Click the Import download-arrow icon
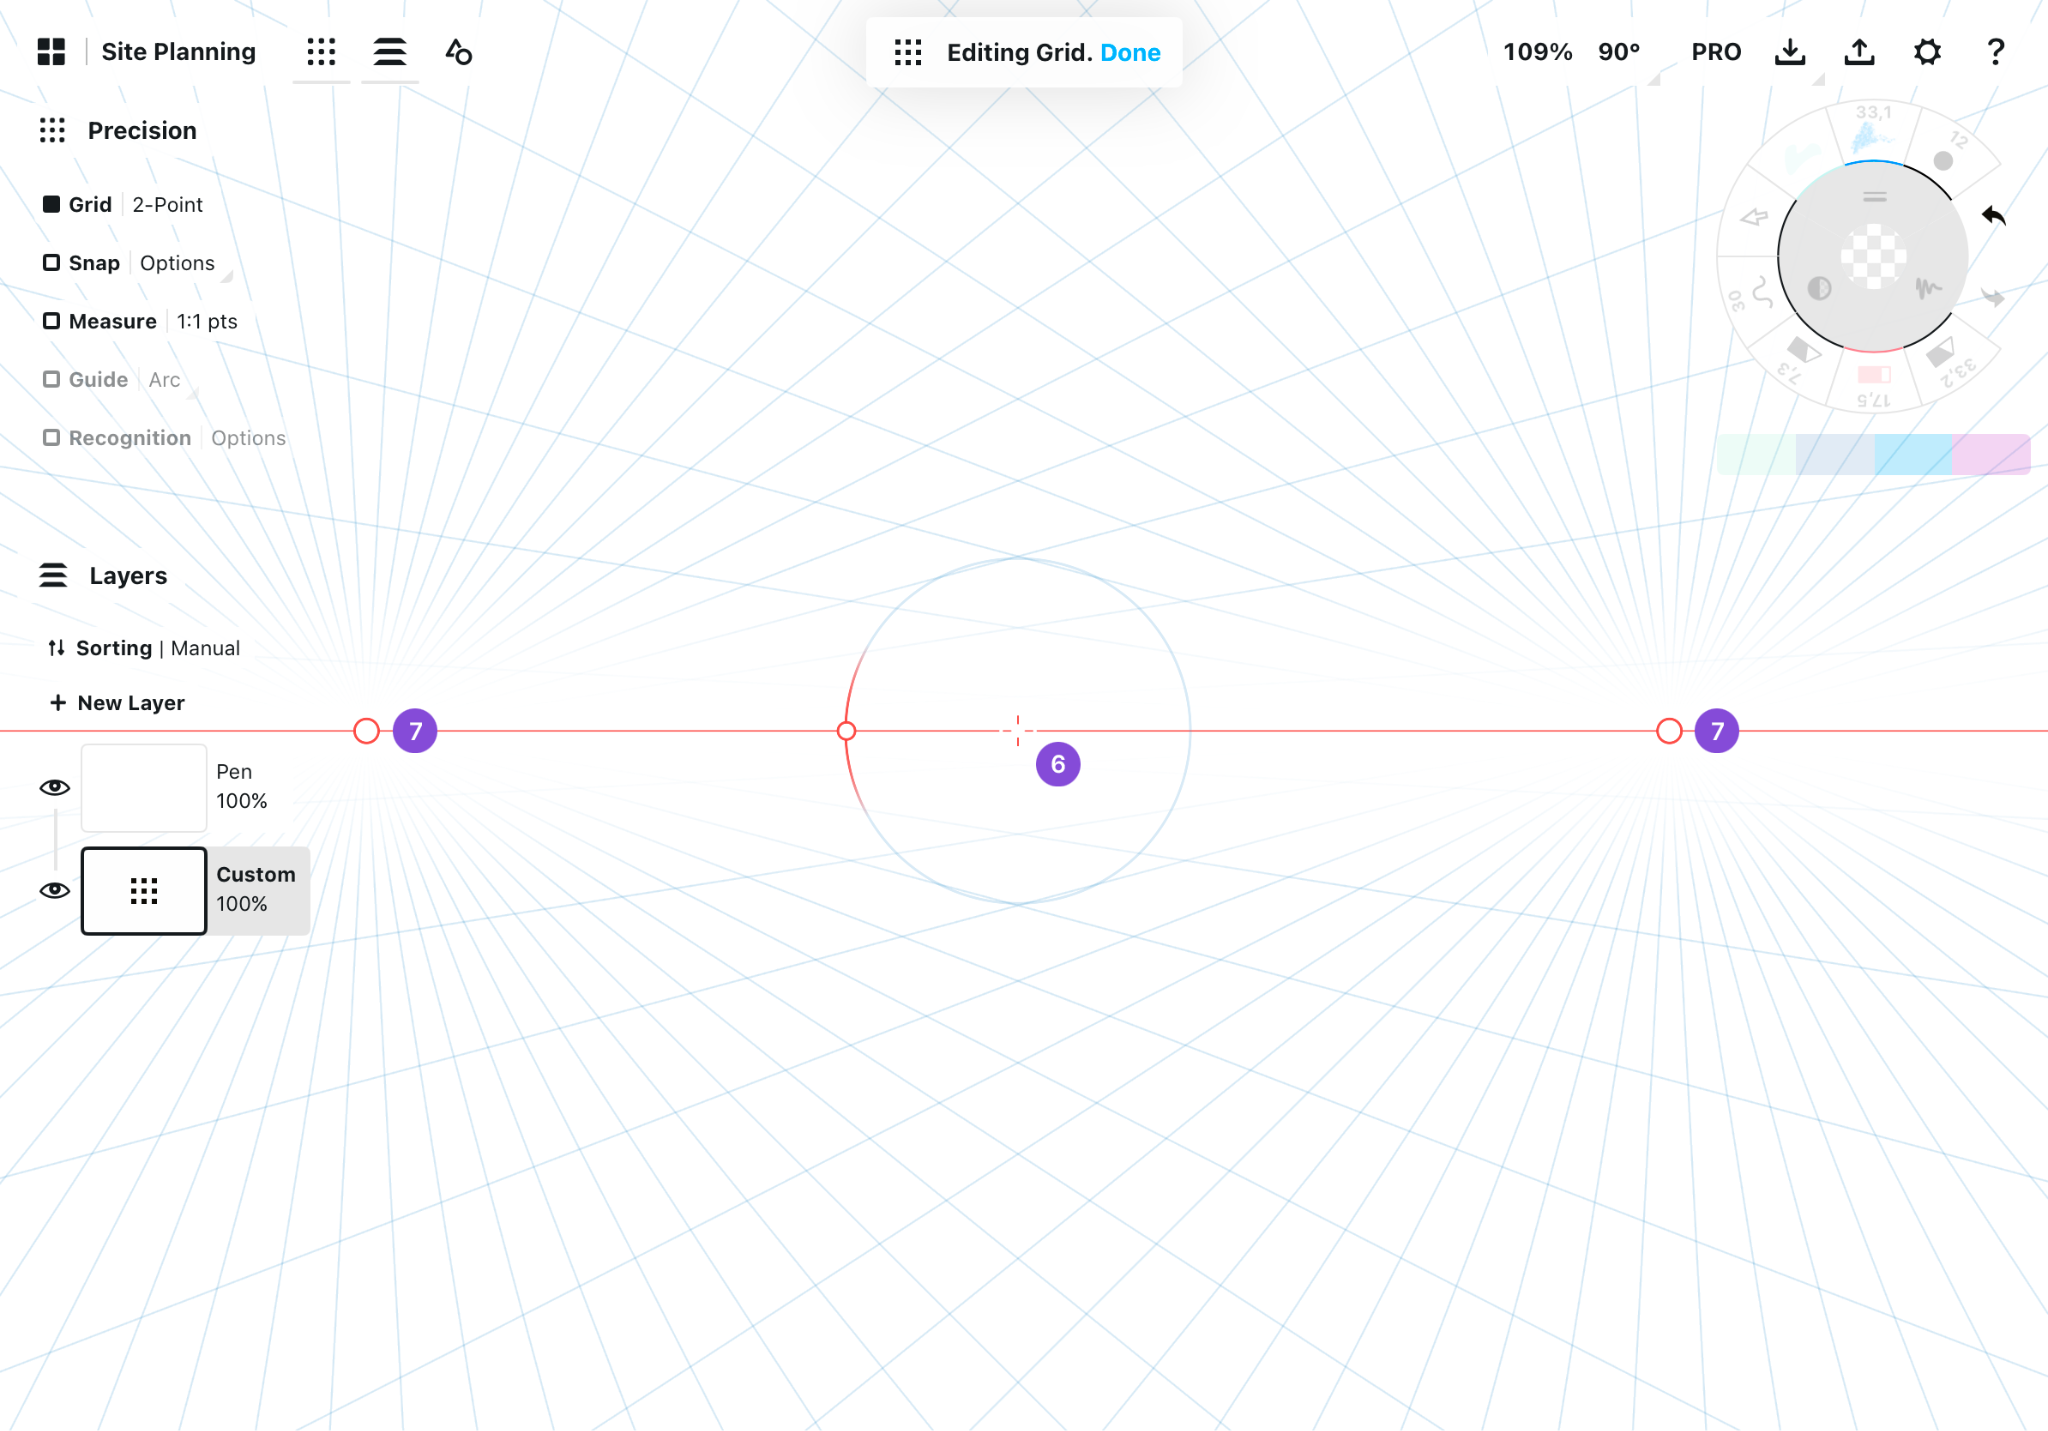The width and height of the screenshot is (2048, 1431). point(1790,52)
